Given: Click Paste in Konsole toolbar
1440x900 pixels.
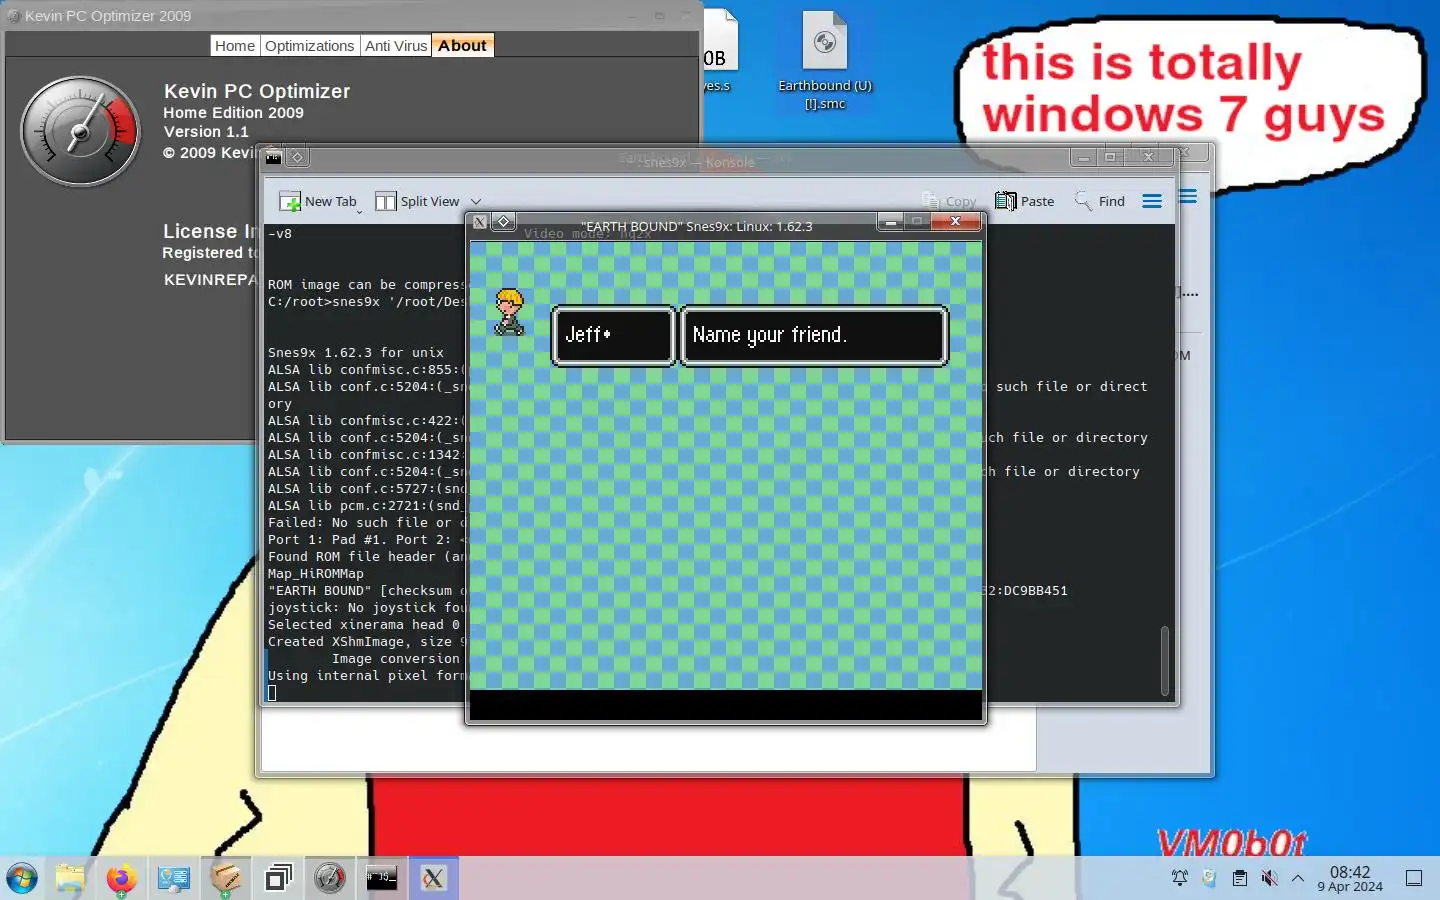Looking at the screenshot, I should (1024, 201).
